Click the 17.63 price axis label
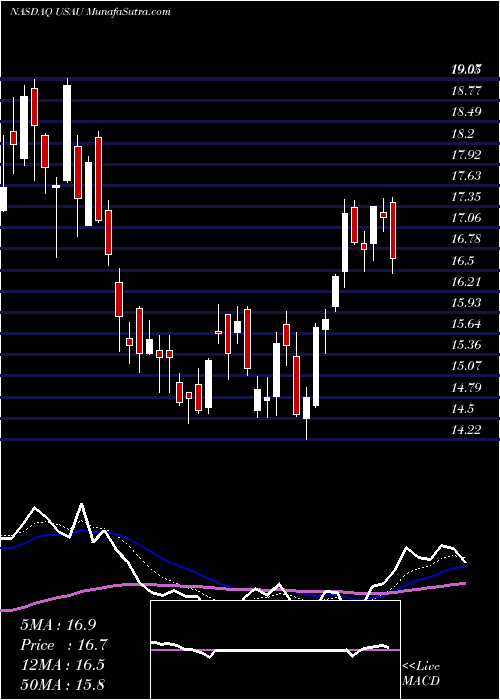This screenshot has width=500, height=700. tap(467, 175)
